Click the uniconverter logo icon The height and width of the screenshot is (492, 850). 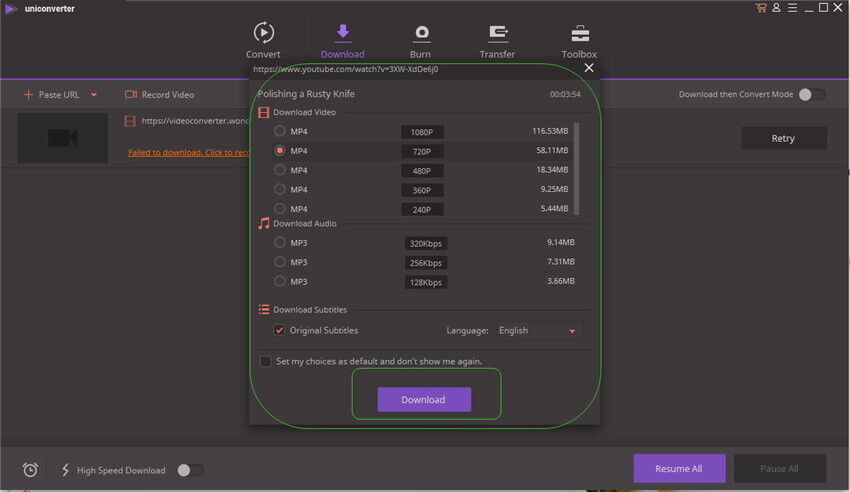tap(10, 9)
